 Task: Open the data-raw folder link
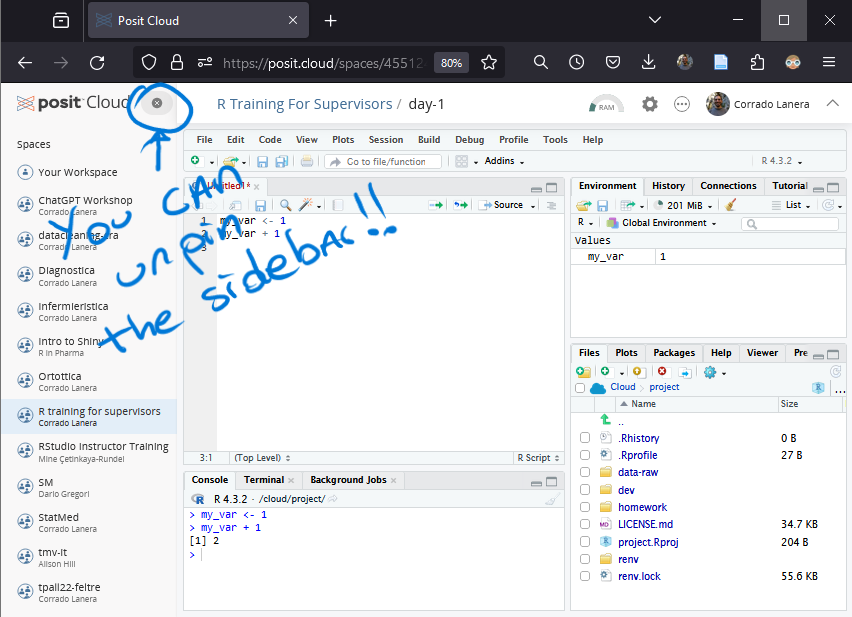pyautogui.click(x=637, y=472)
